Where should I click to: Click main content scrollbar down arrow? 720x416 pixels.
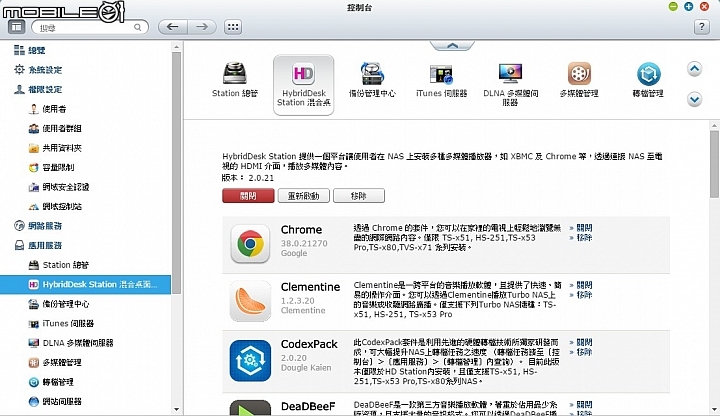pos(714,409)
